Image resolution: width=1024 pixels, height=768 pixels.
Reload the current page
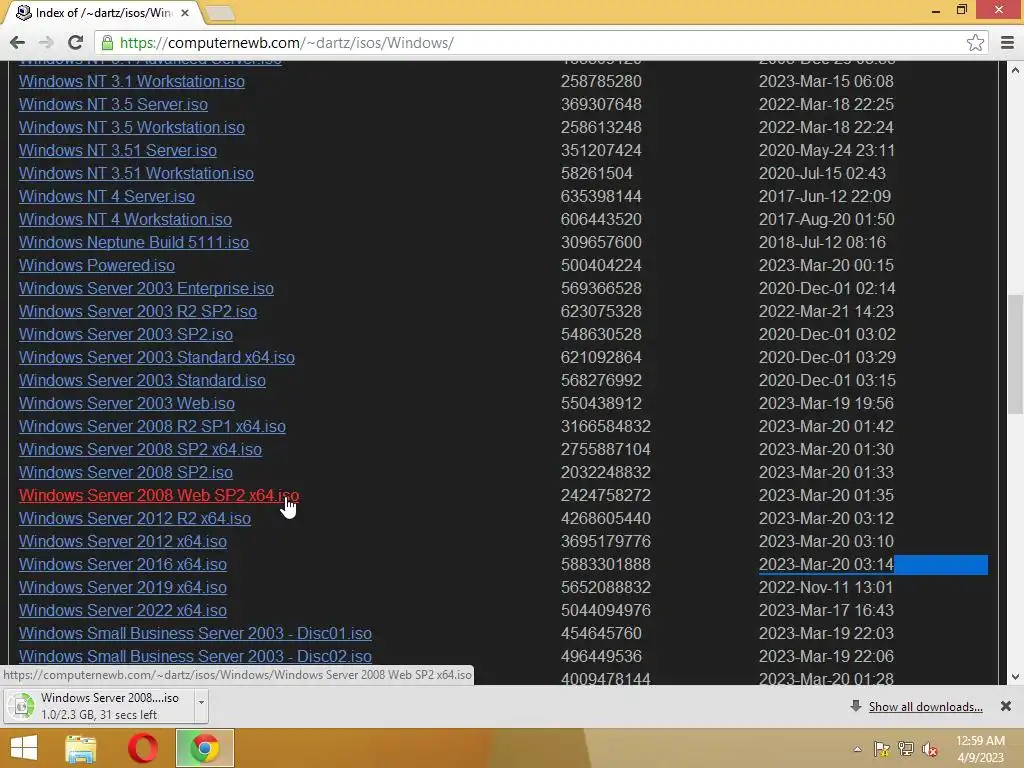point(75,43)
